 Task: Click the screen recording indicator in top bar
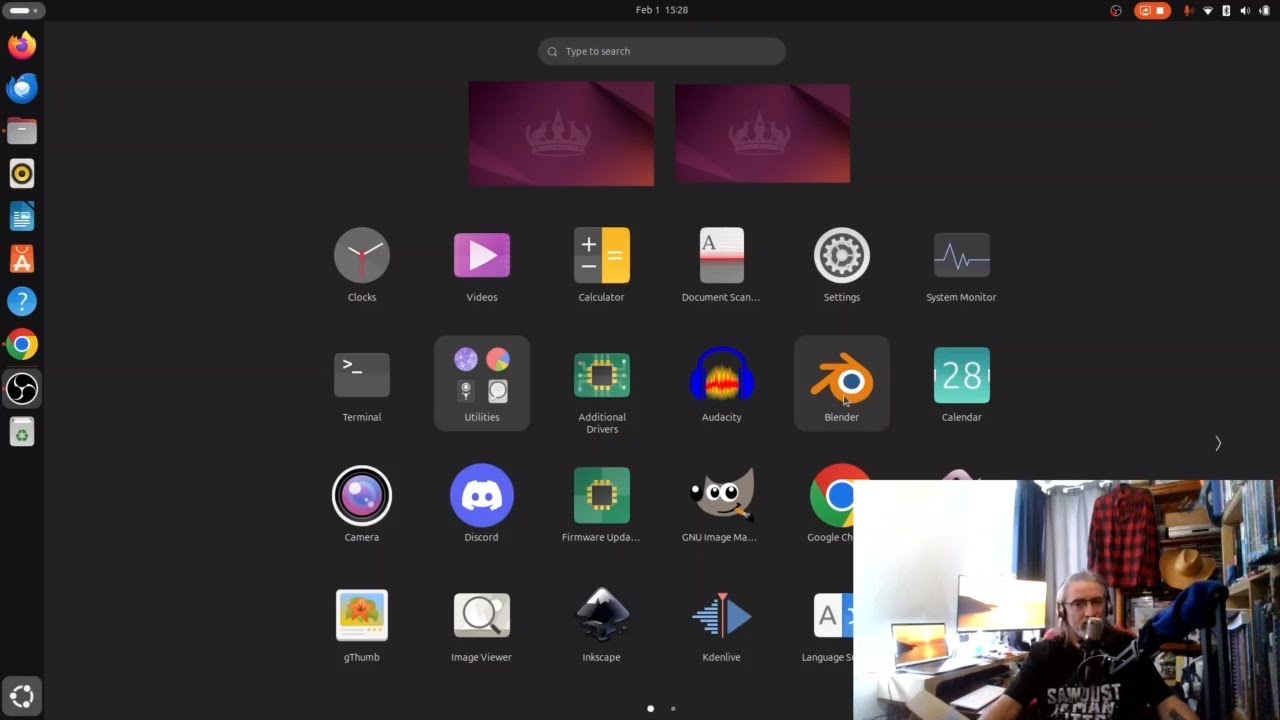coord(1152,10)
